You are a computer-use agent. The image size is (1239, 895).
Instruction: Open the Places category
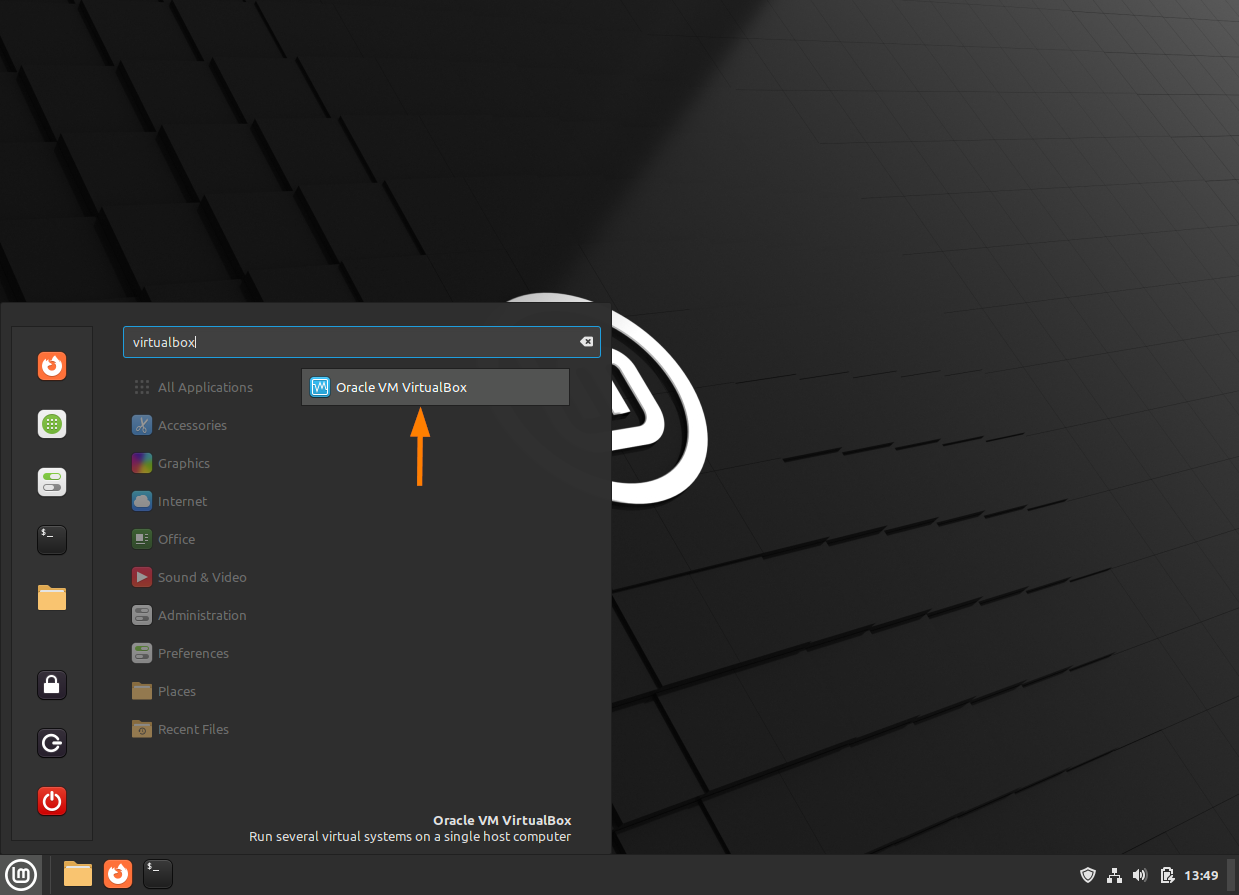click(x=164, y=691)
